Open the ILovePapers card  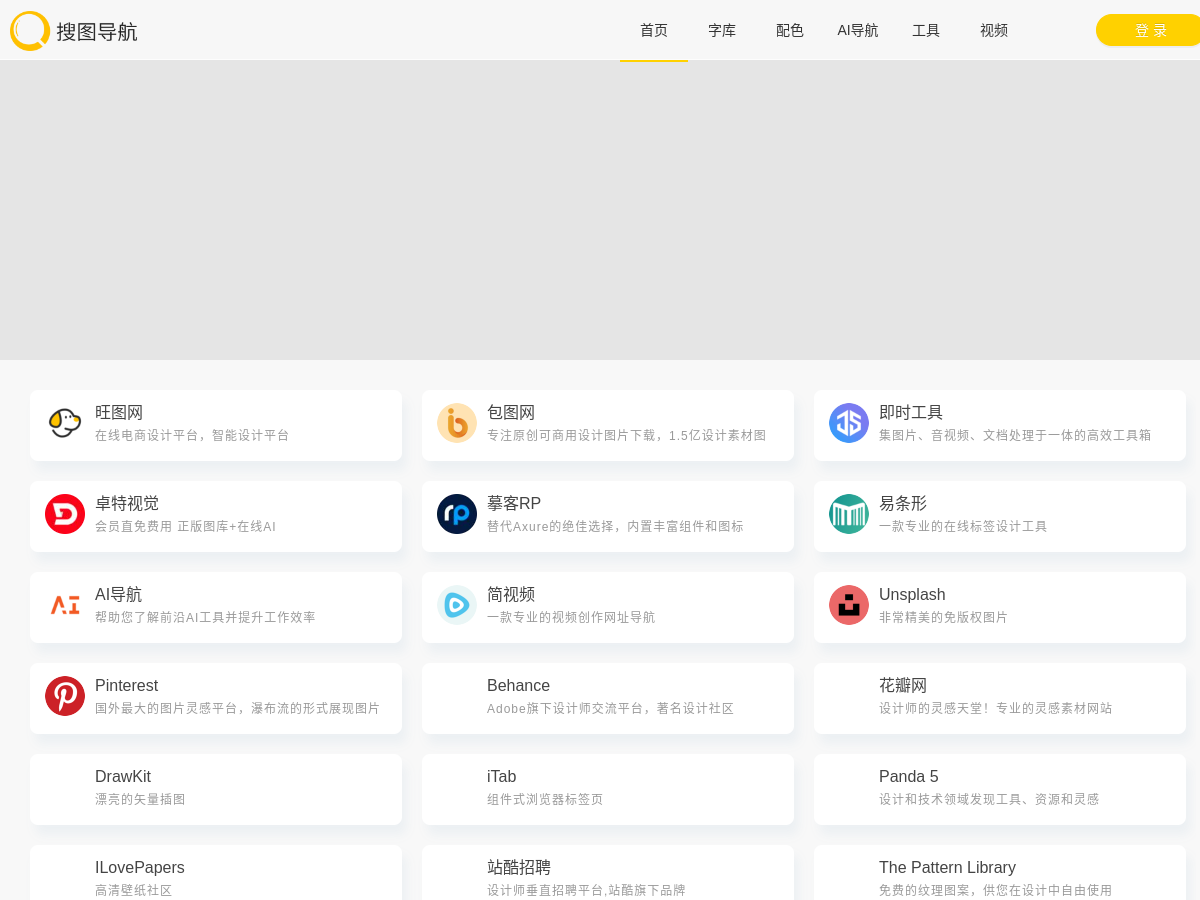tap(216, 873)
